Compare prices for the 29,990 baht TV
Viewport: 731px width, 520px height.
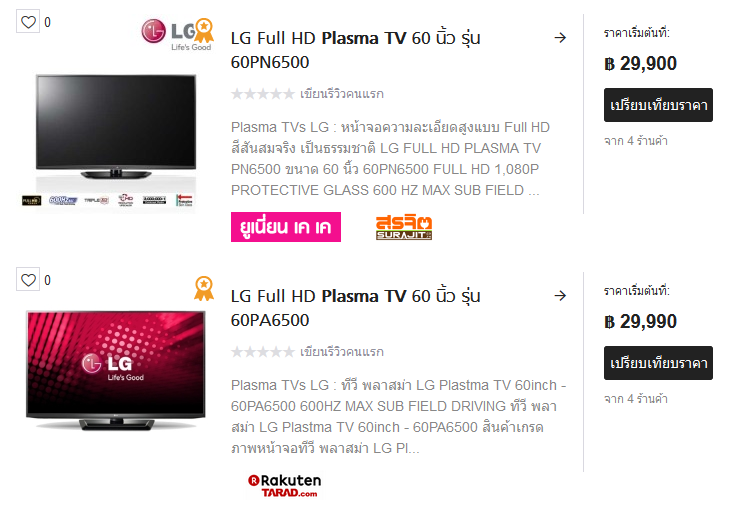[658, 363]
